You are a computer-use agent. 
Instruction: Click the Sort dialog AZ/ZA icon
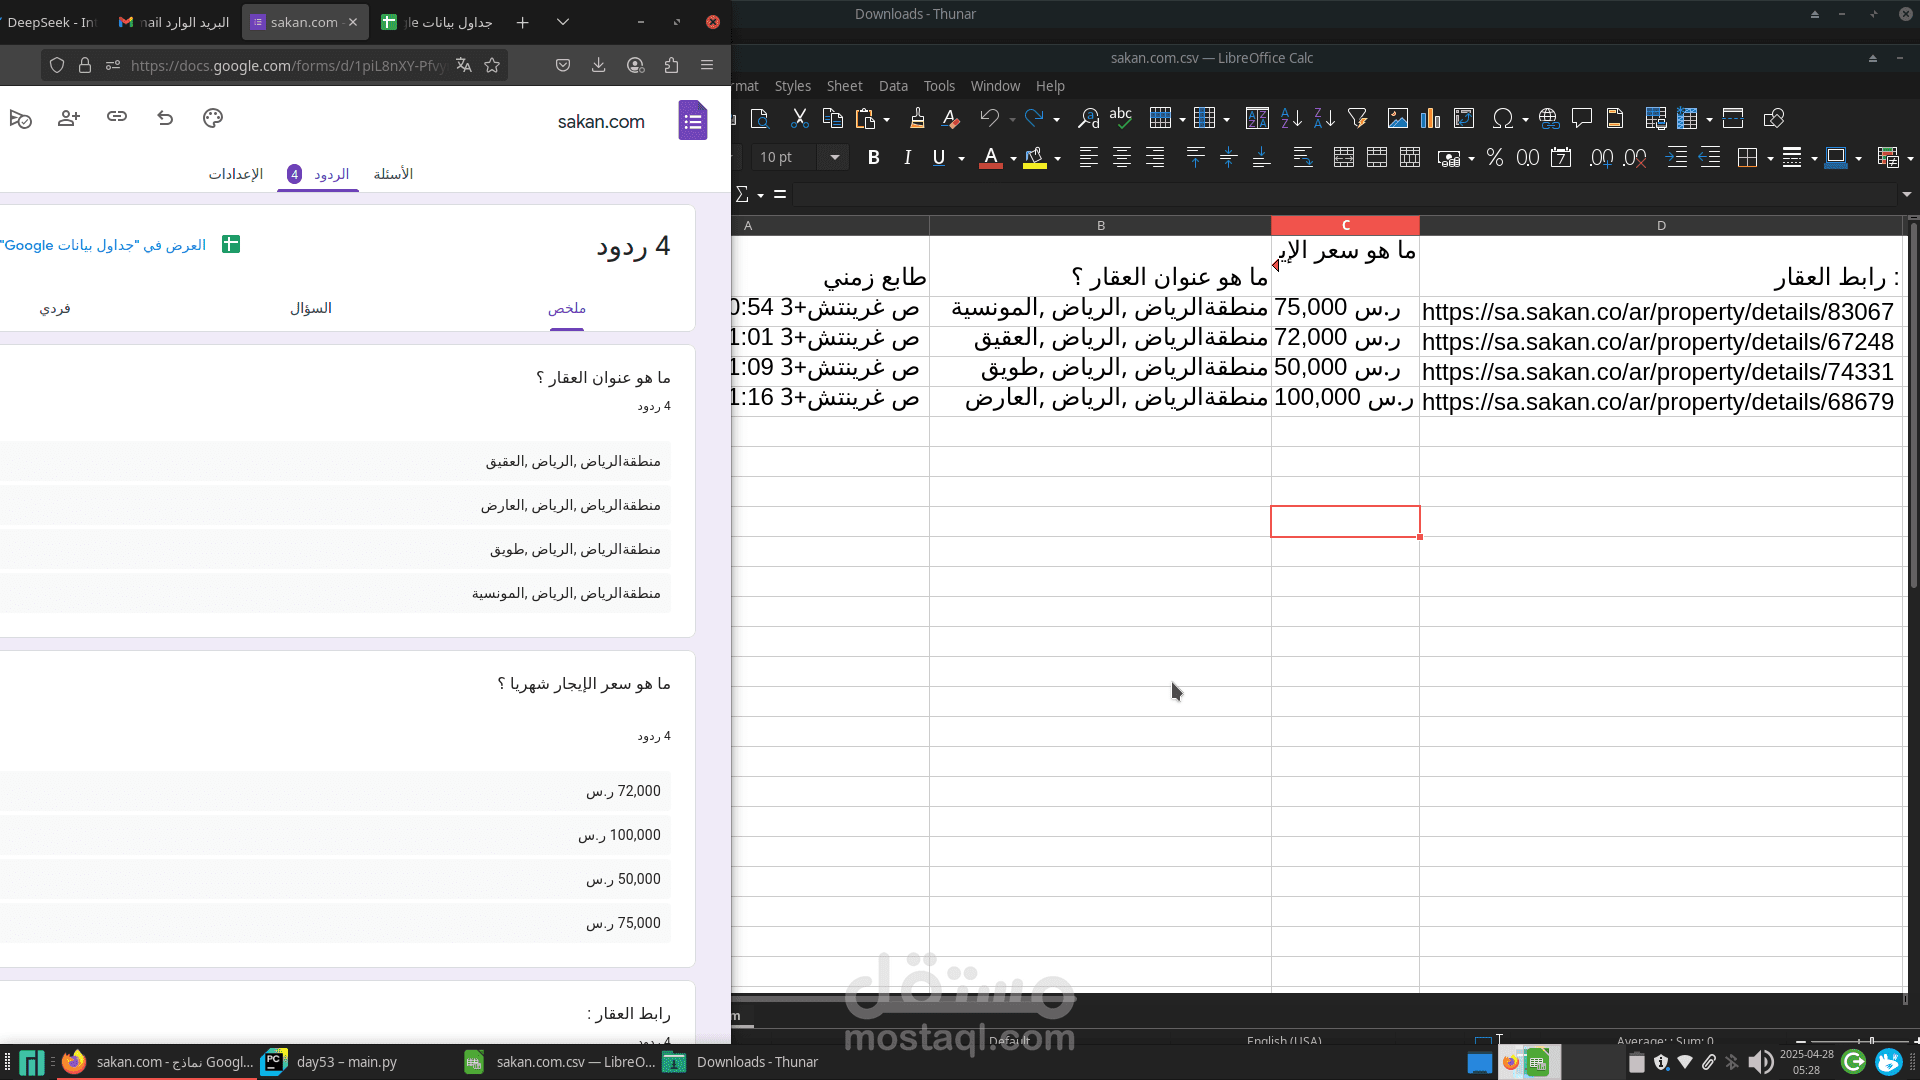coord(1257,119)
